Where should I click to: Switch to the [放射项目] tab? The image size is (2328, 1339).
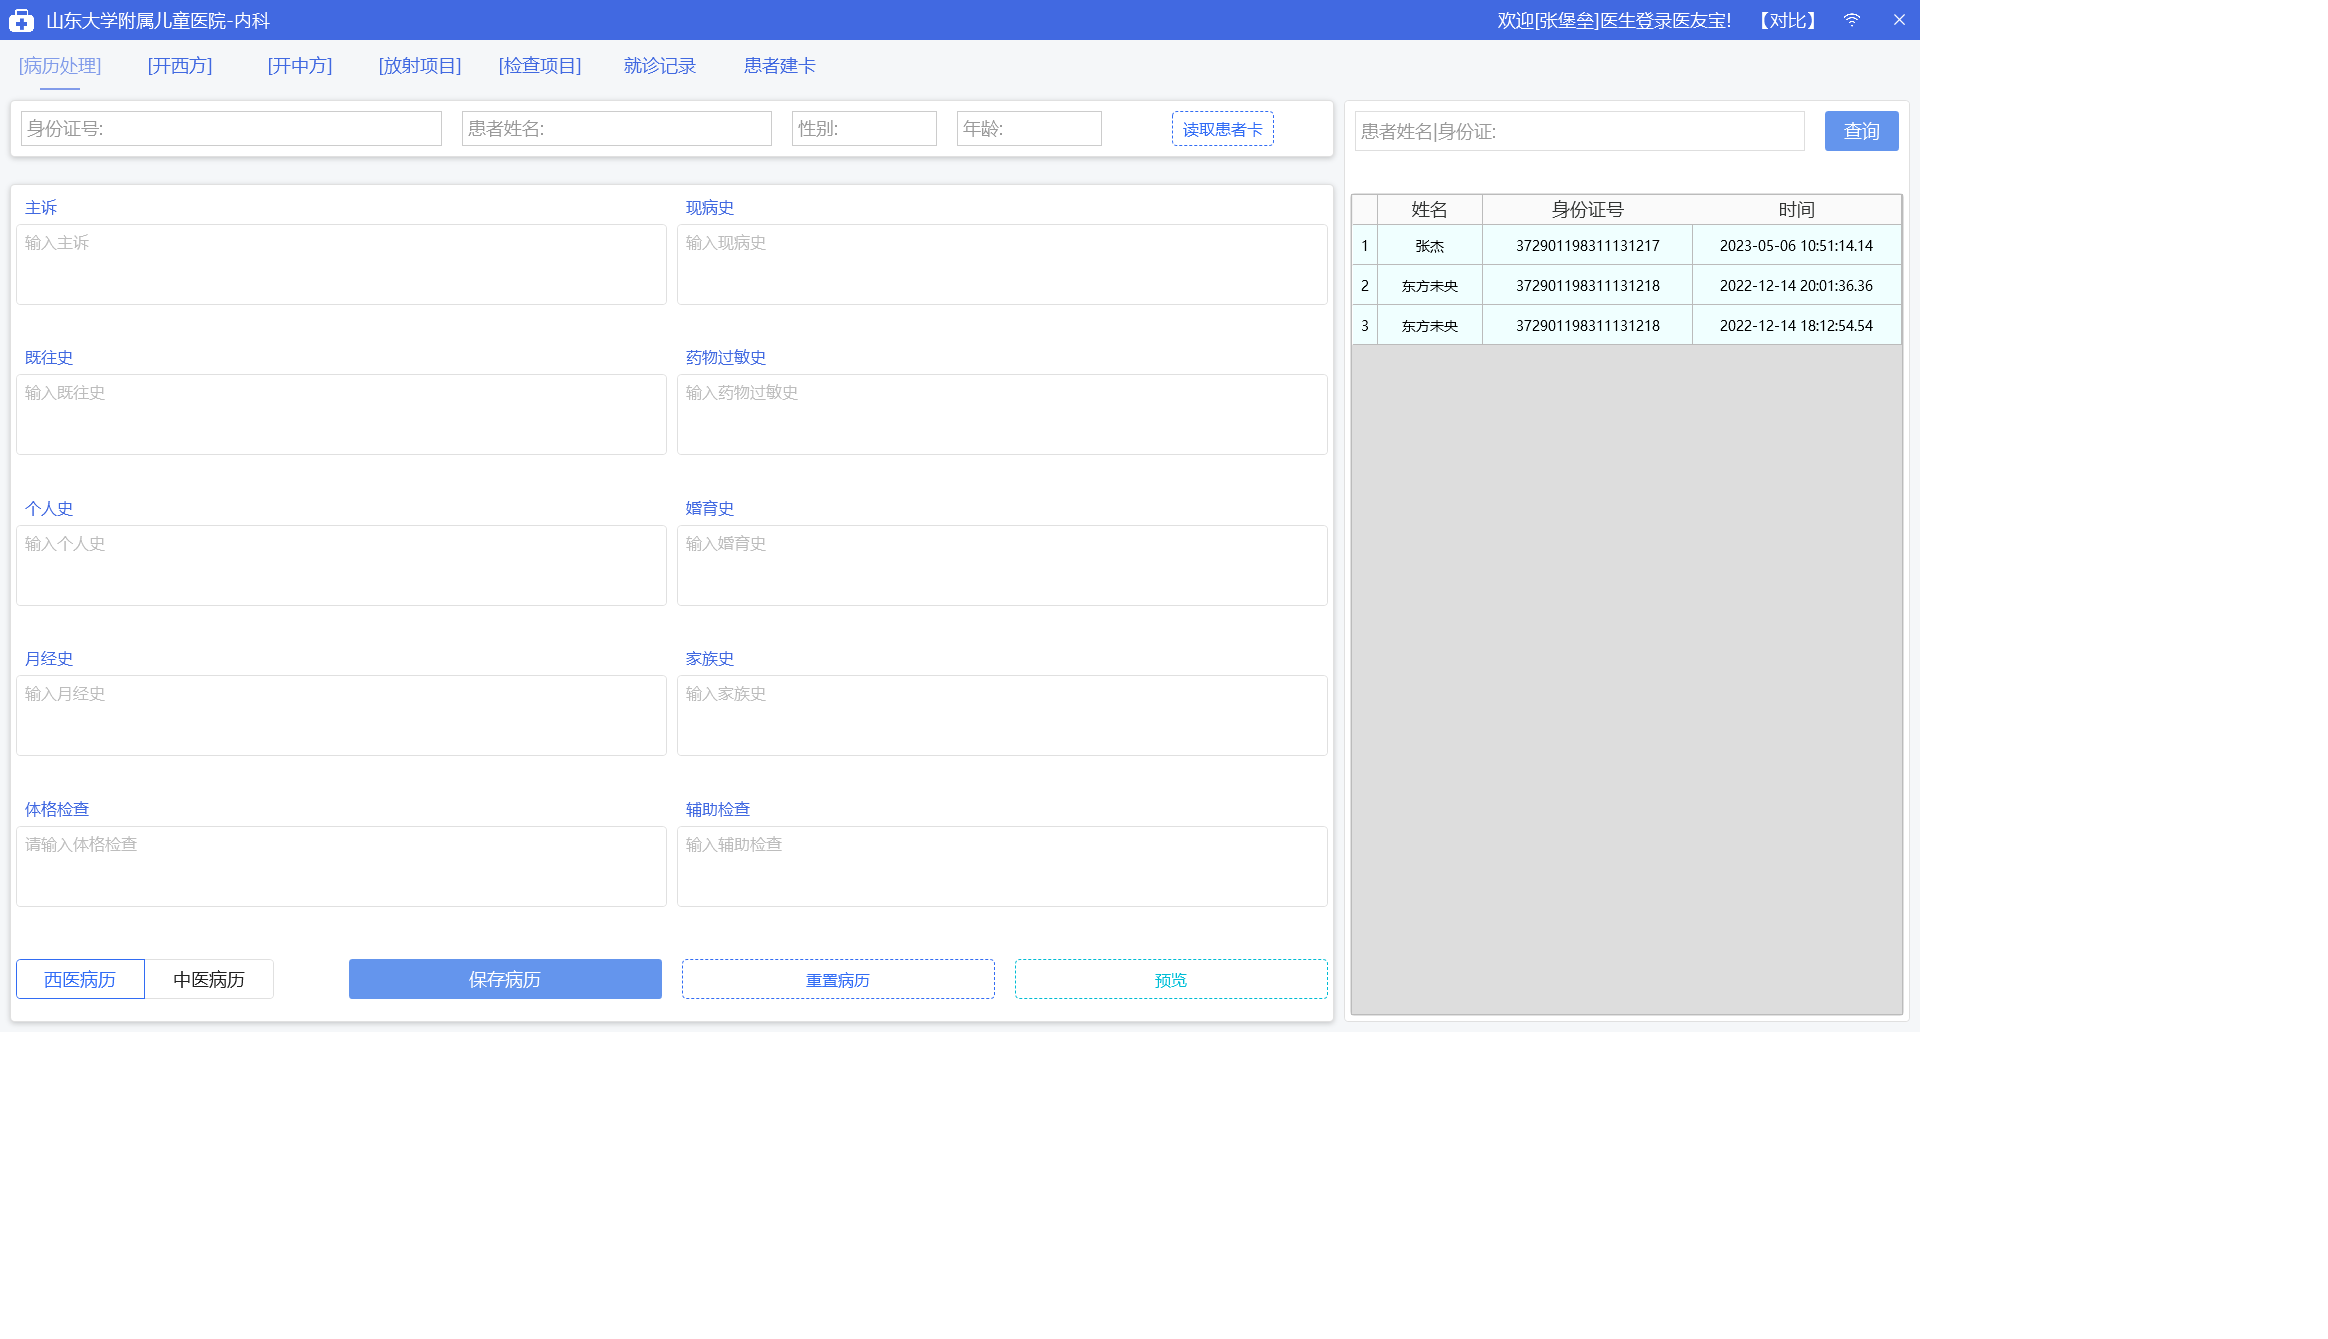(x=420, y=66)
